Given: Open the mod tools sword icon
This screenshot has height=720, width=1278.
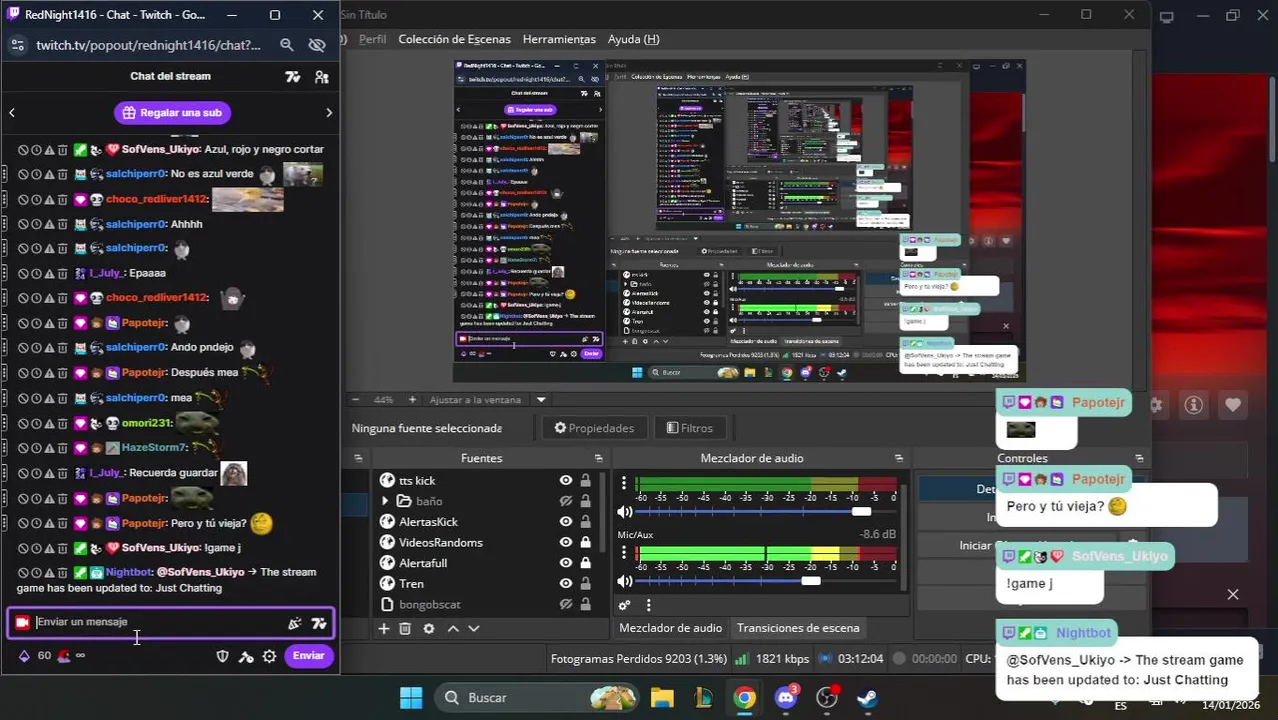Looking at the screenshot, I should click(x=246, y=656).
